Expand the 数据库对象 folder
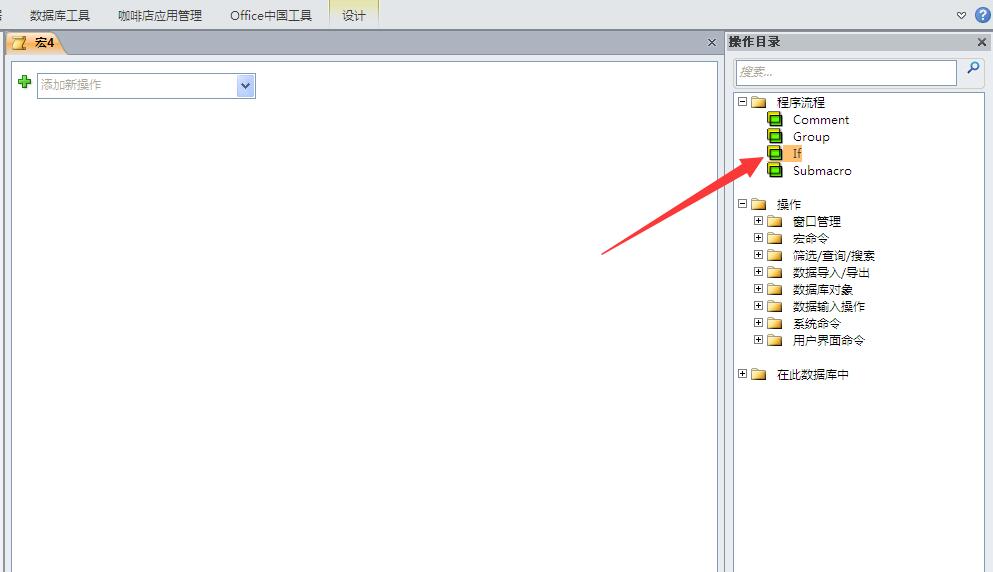The height and width of the screenshot is (572, 993). [x=758, y=289]
